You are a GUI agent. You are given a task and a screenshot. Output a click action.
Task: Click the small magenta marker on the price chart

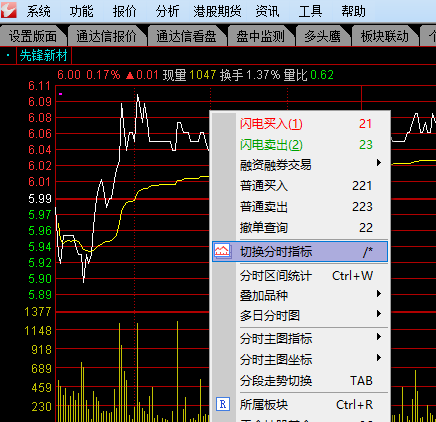60,94
